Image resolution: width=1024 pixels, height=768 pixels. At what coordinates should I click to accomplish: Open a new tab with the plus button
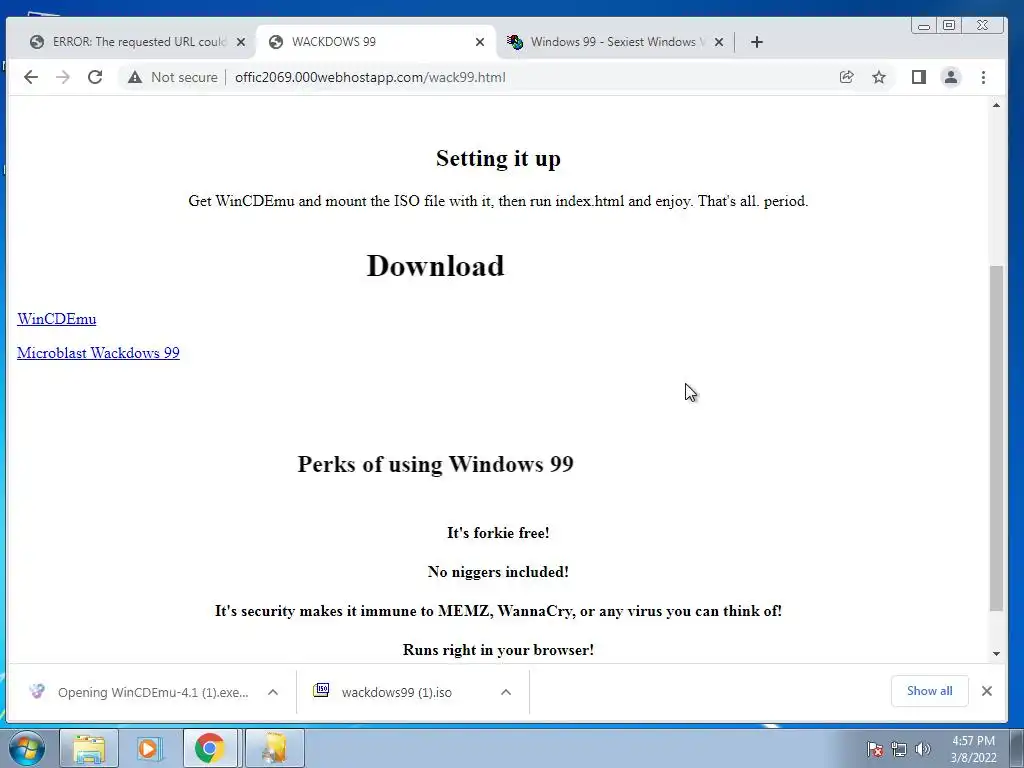click(x=757, y=42)
